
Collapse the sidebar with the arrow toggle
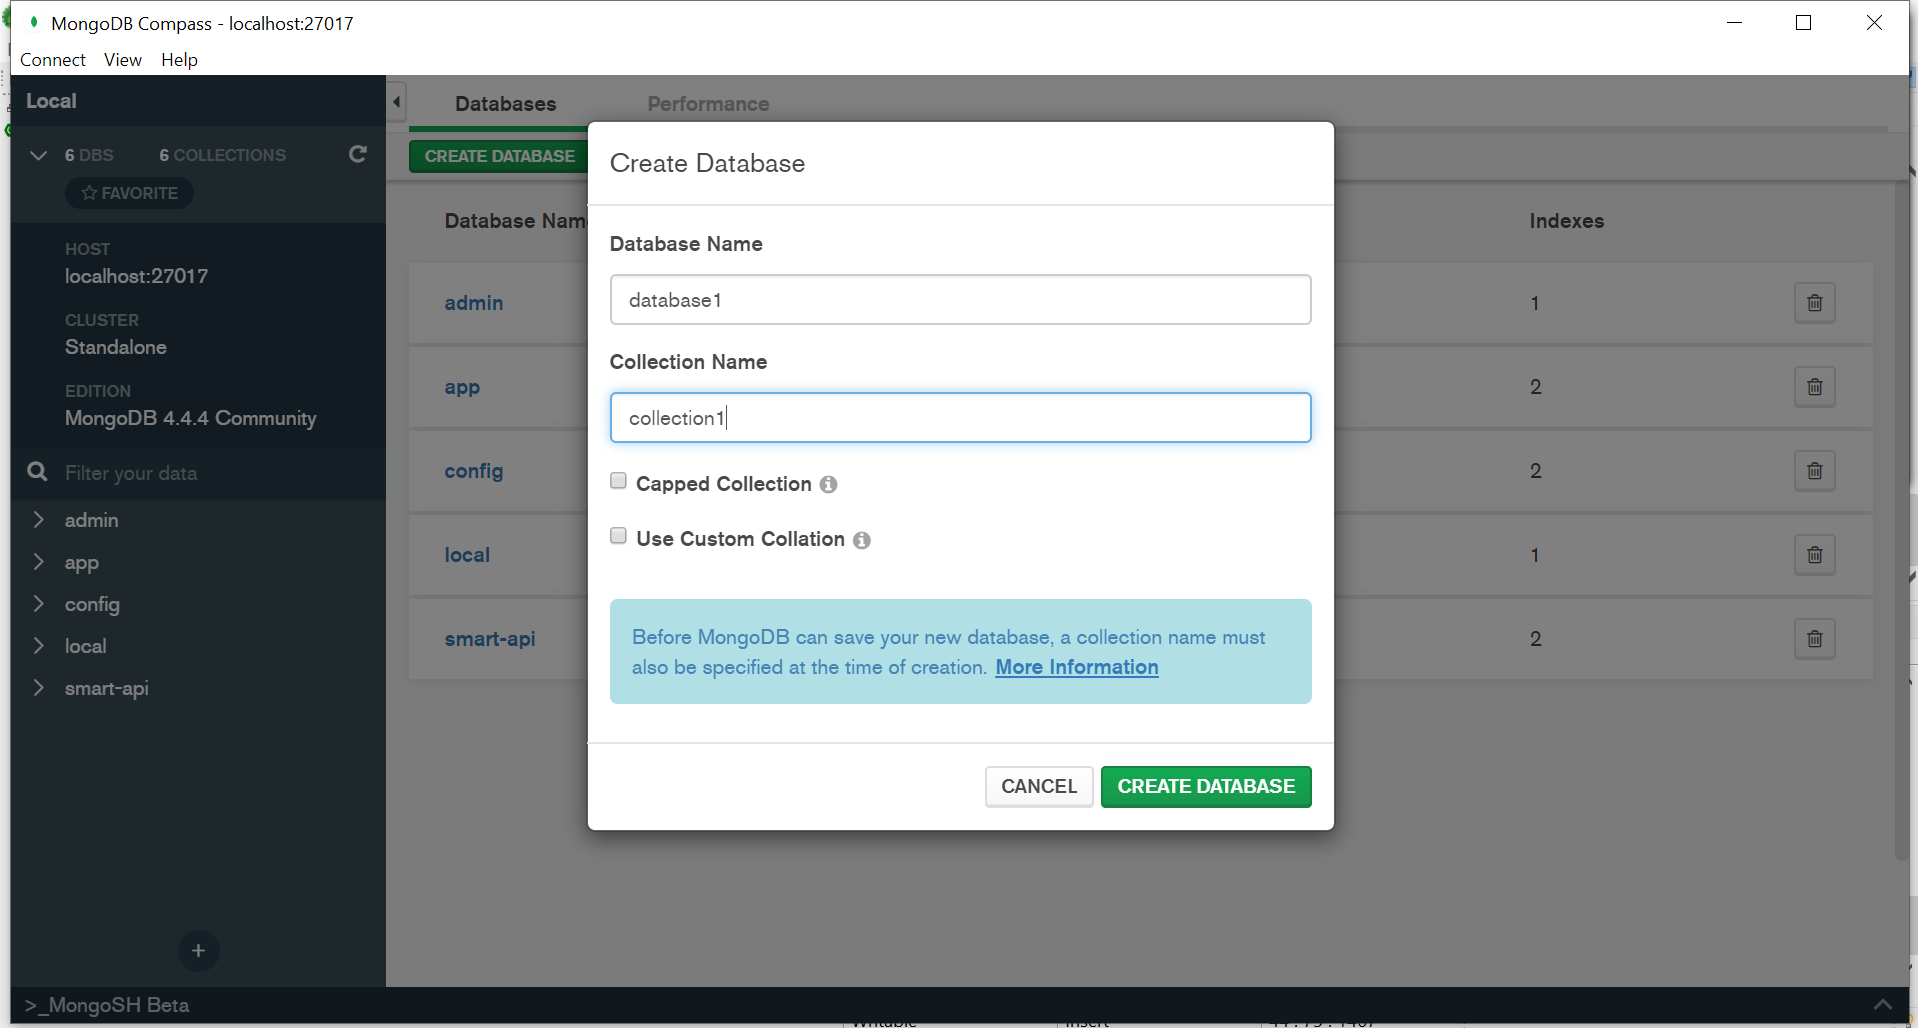(397, 102)
